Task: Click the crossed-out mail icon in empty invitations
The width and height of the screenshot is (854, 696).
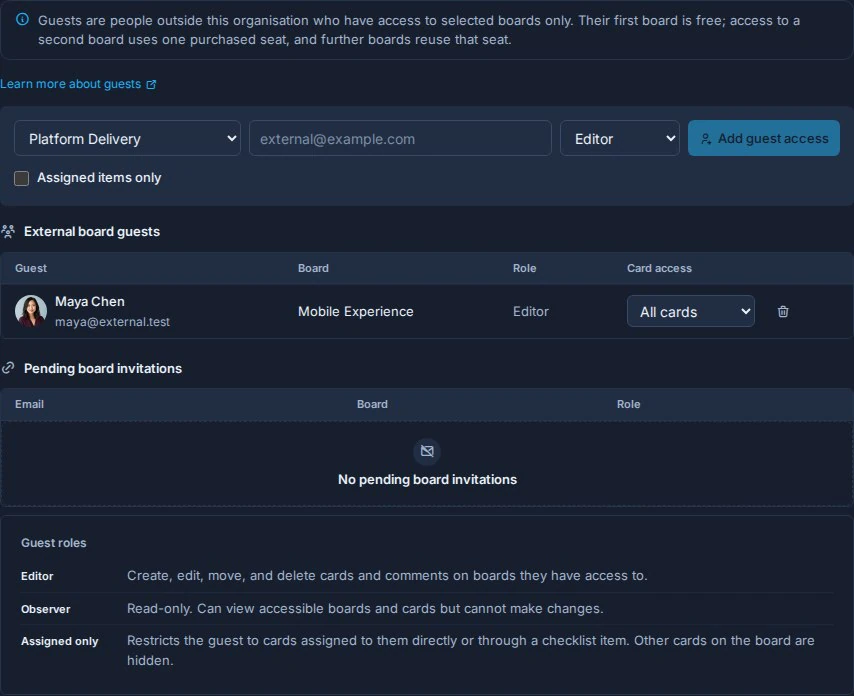Action: 427,451
